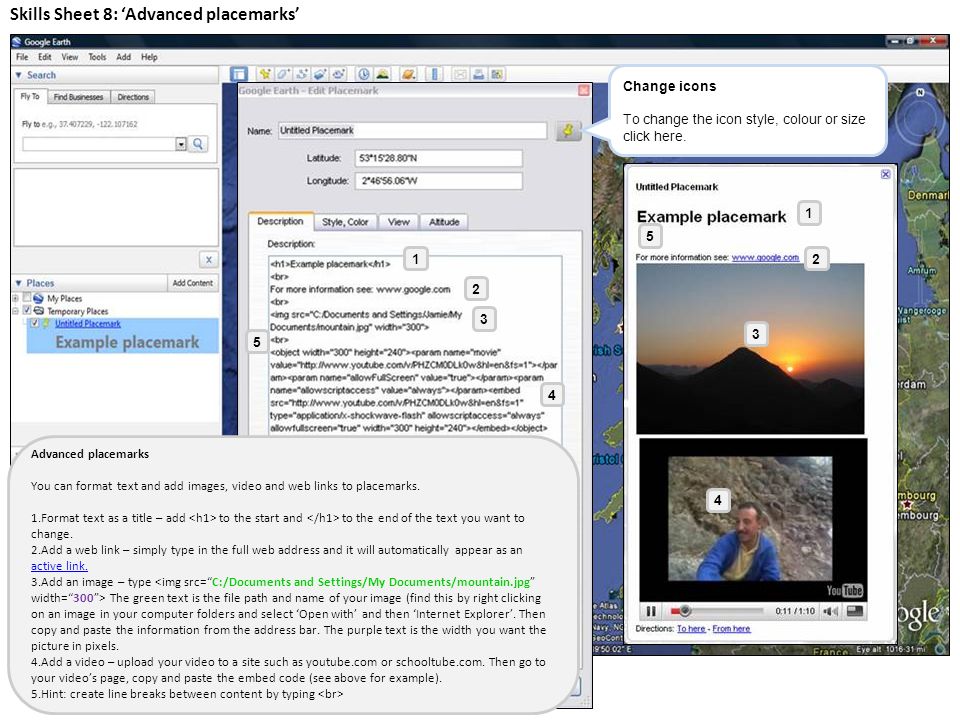Click the Temporary Places folder icon

tap(39, 310)
